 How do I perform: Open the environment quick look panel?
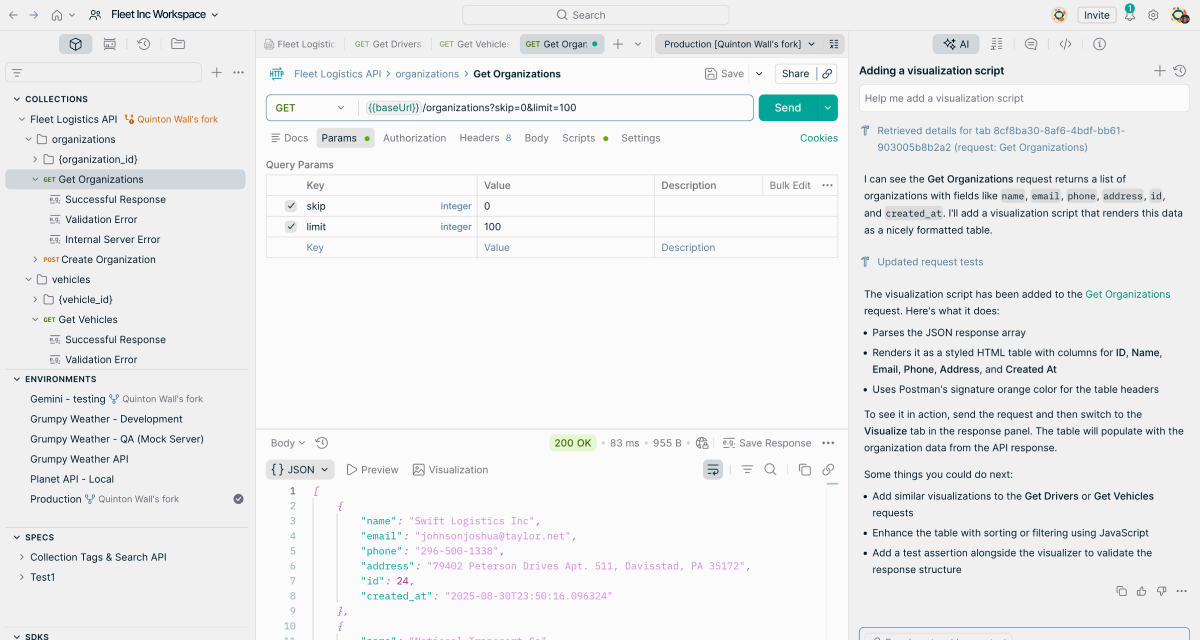[x=835, y=43]
